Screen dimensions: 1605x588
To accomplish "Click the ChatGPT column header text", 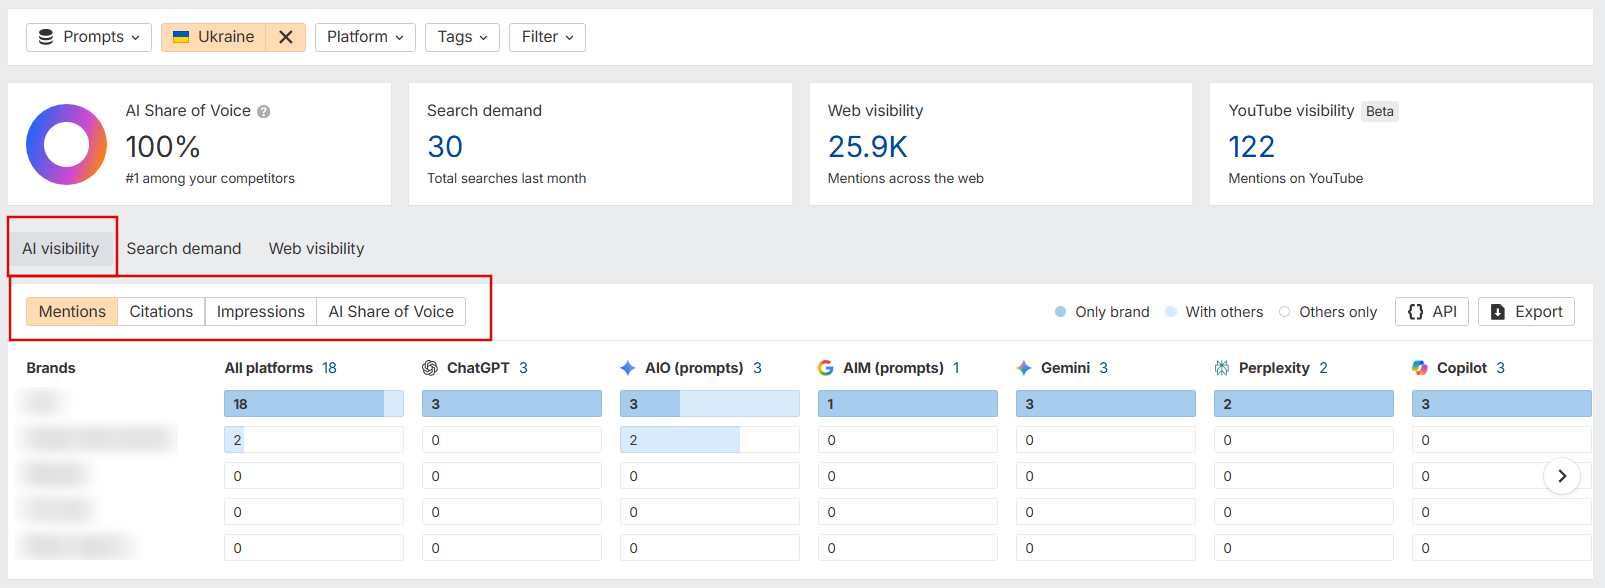I will coord(478,368).
